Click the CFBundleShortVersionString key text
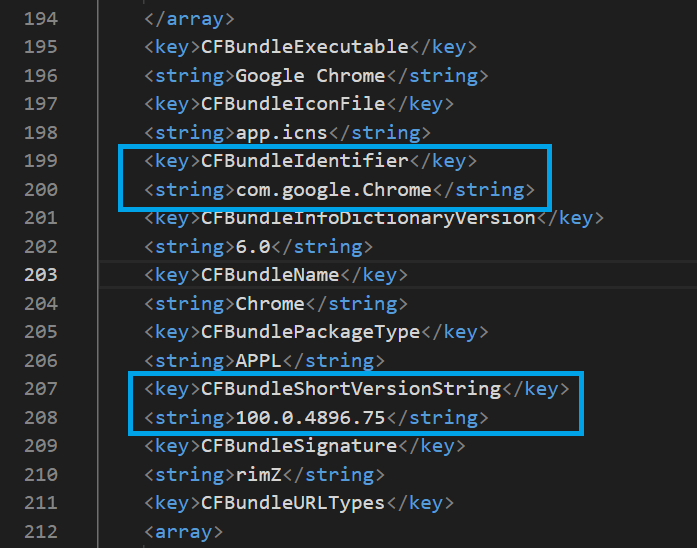Viewport: 697px width, 548px height. pos(351,389)
